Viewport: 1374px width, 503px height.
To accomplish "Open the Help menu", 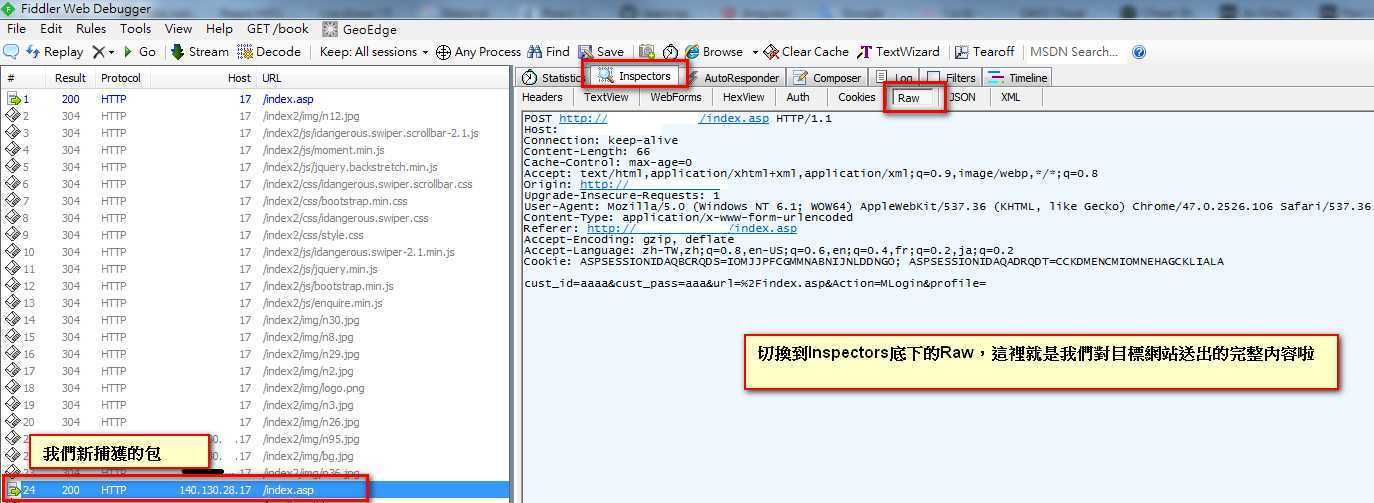I will [219, 29].
